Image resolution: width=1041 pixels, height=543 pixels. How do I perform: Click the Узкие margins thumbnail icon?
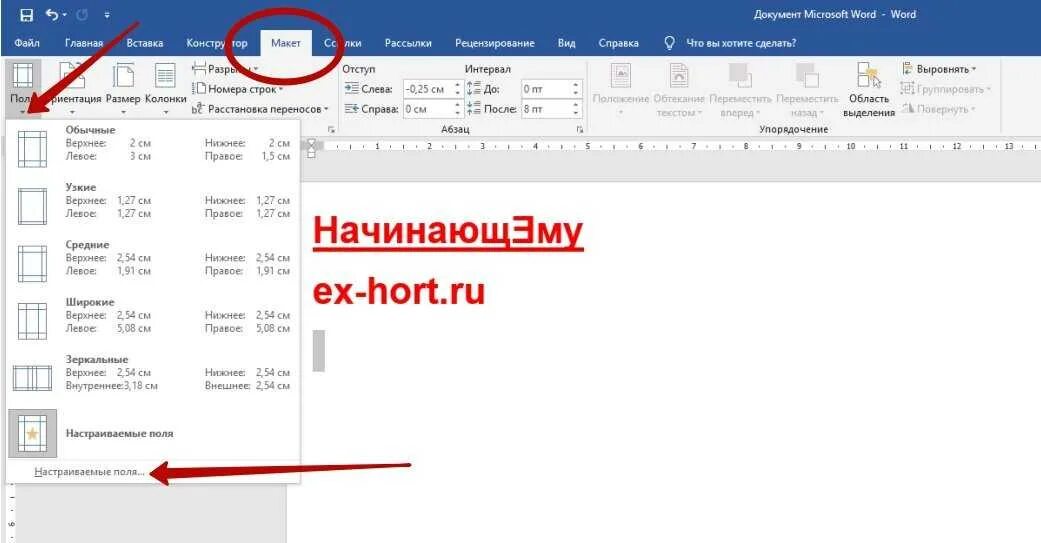(33, 206)
